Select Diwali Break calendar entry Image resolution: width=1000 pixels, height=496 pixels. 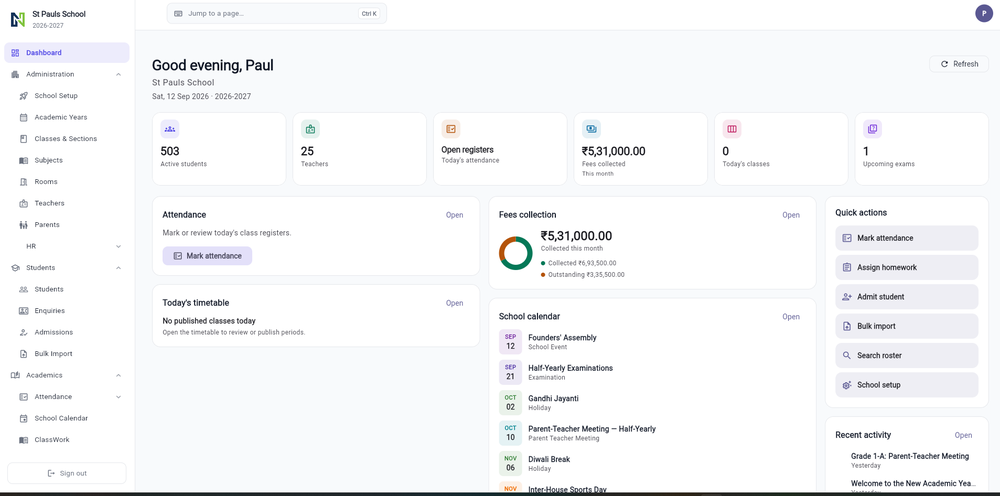click(x=652, y=463)
